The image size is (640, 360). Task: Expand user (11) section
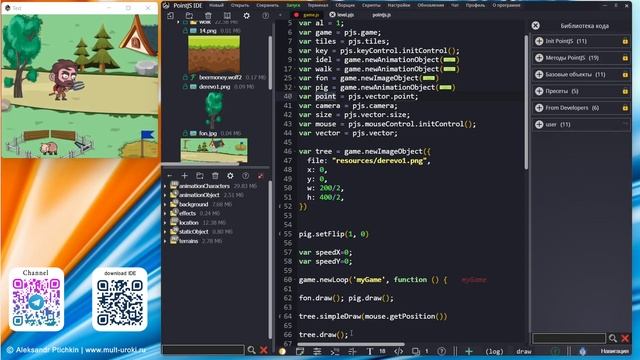539,124
